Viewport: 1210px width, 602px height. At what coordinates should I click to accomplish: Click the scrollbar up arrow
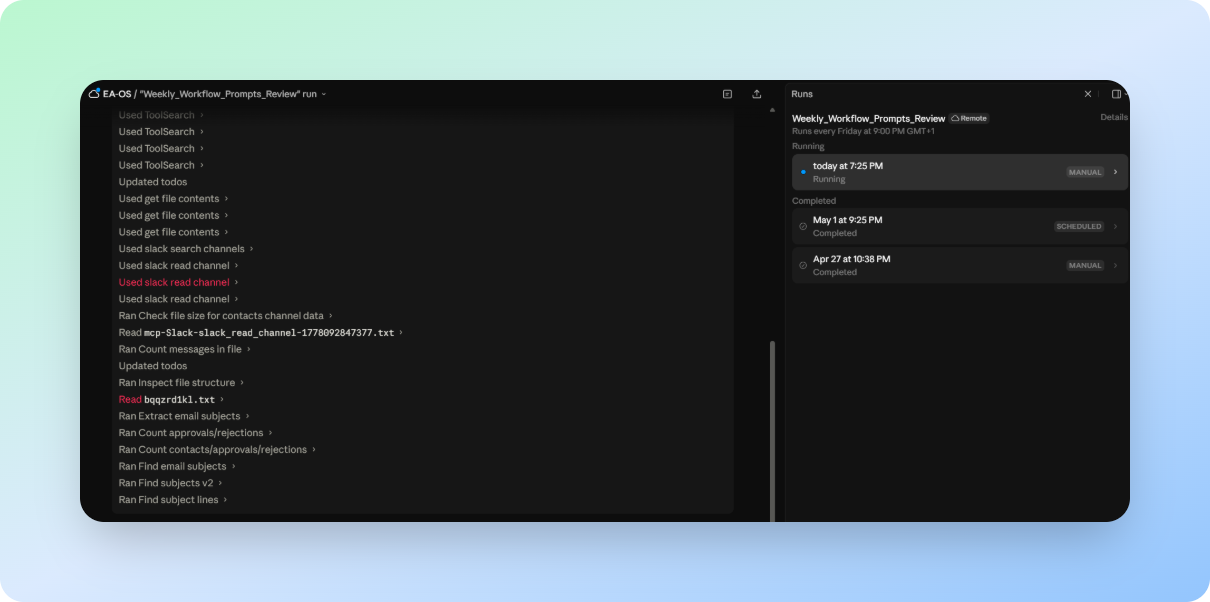click(771, 109)
